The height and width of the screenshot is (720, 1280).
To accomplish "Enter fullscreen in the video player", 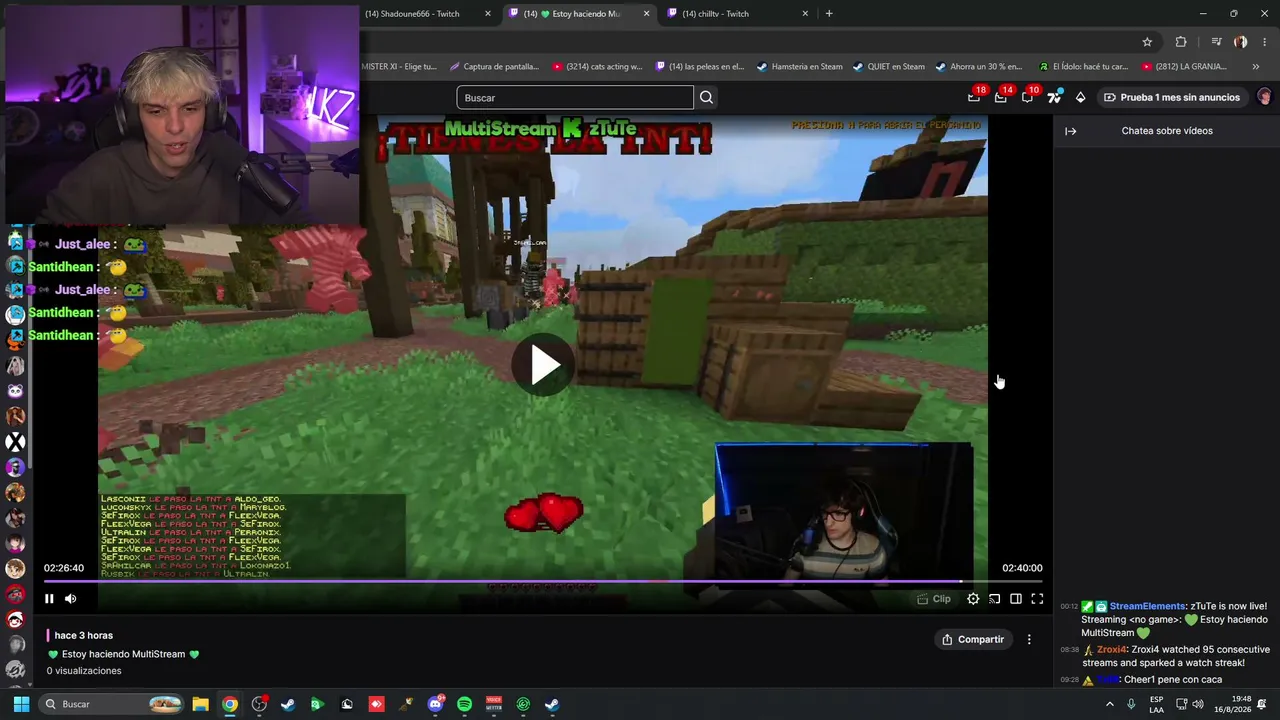I will pos(1037,599).
